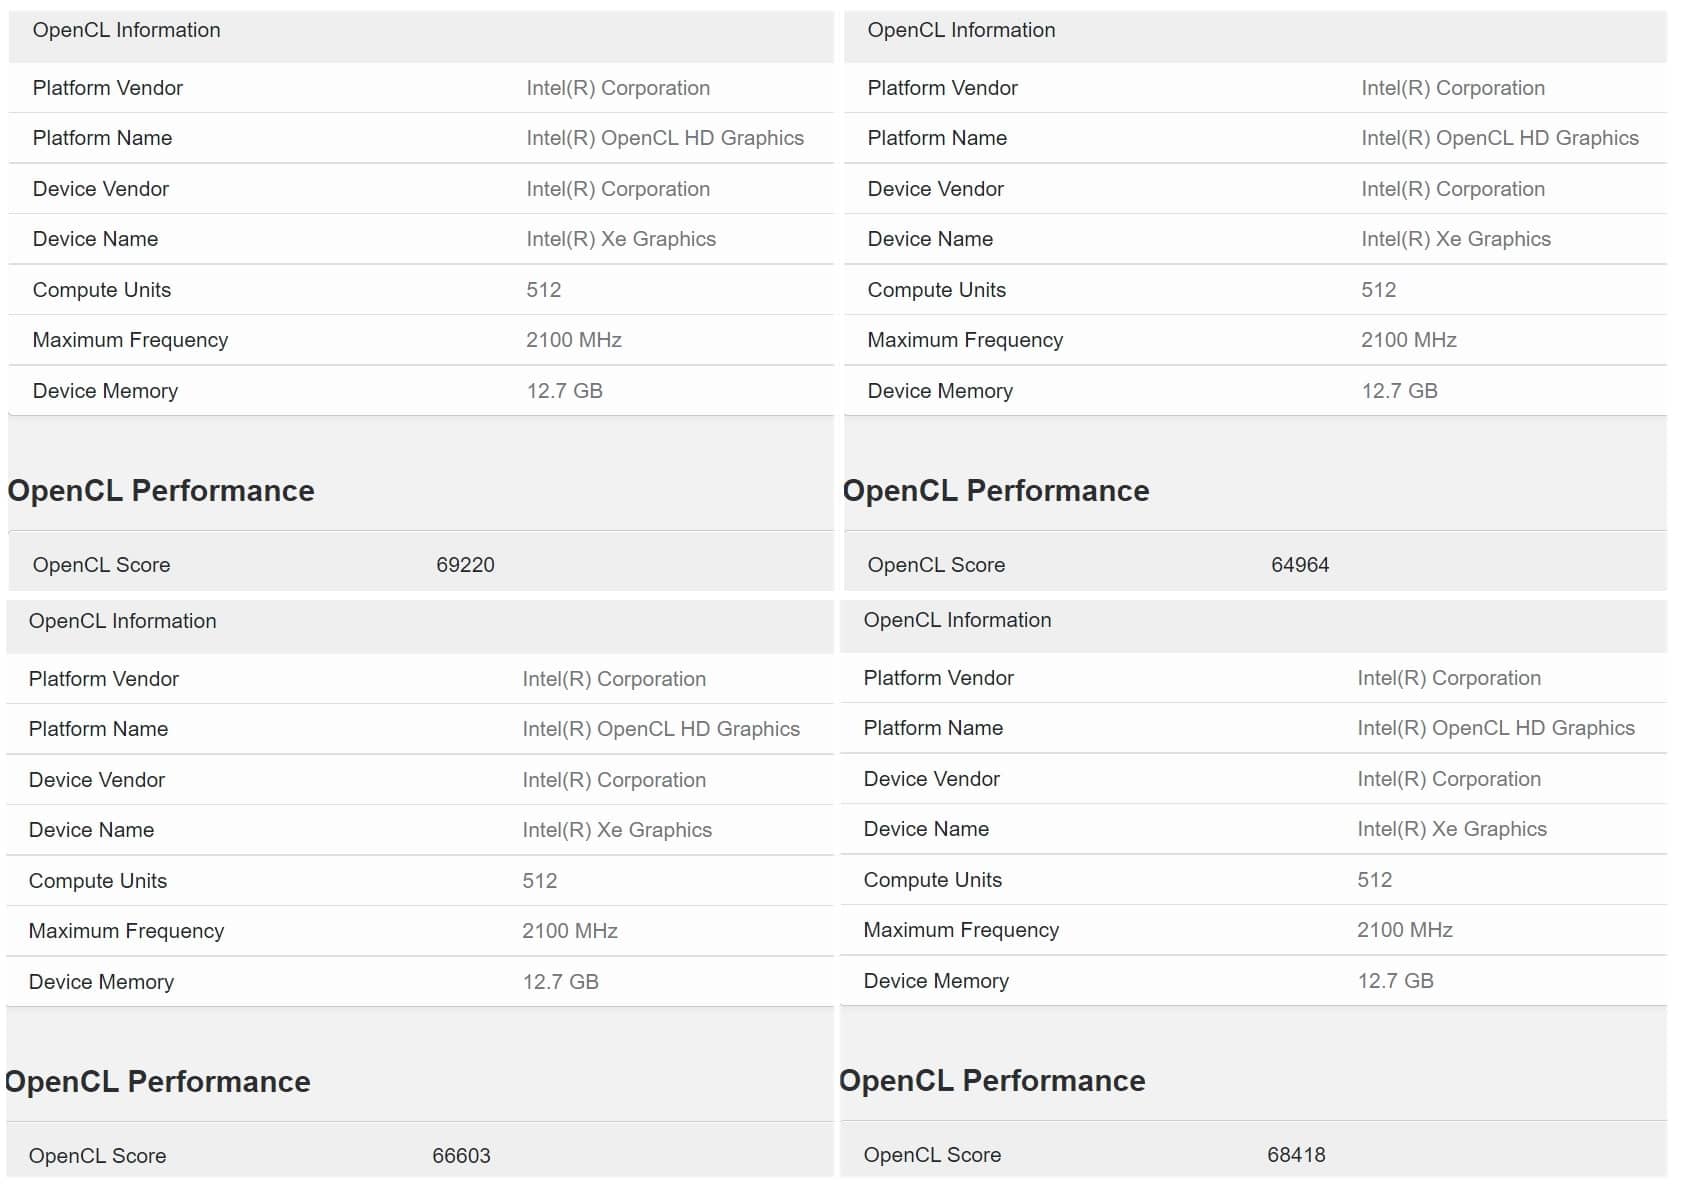Click the bottom-right OpenCL Performance heading
This screenshot has width=1682, height=1192.
[992, 1081]
